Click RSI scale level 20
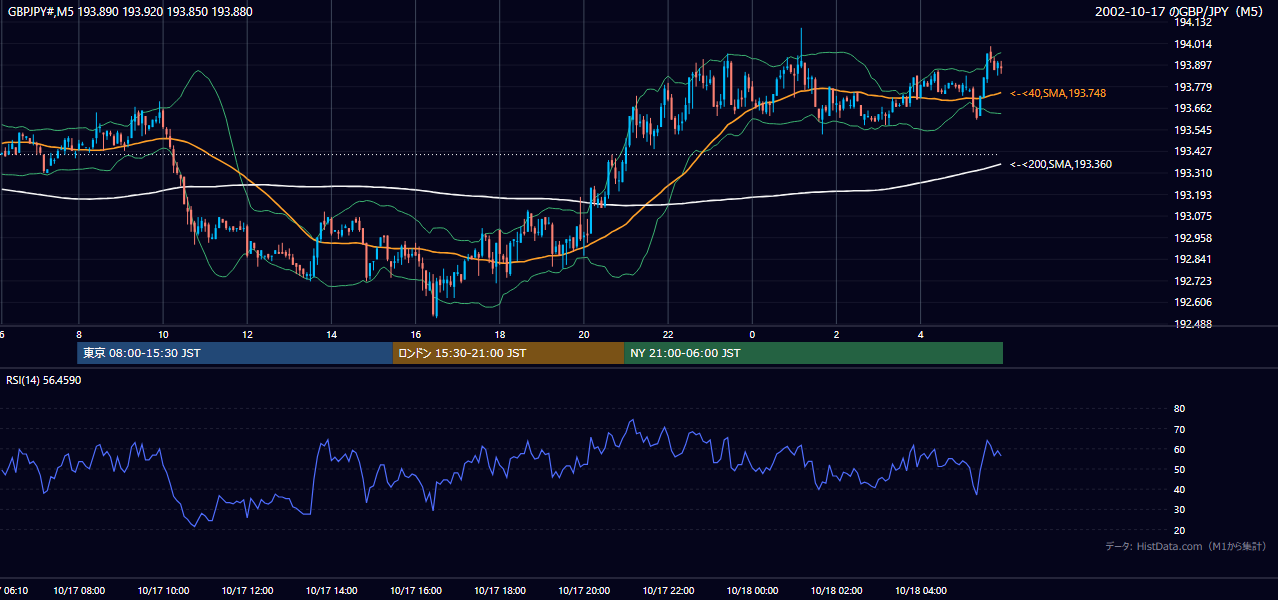The height and width of the screenshot is (600, 1278). coord(1179,530)
